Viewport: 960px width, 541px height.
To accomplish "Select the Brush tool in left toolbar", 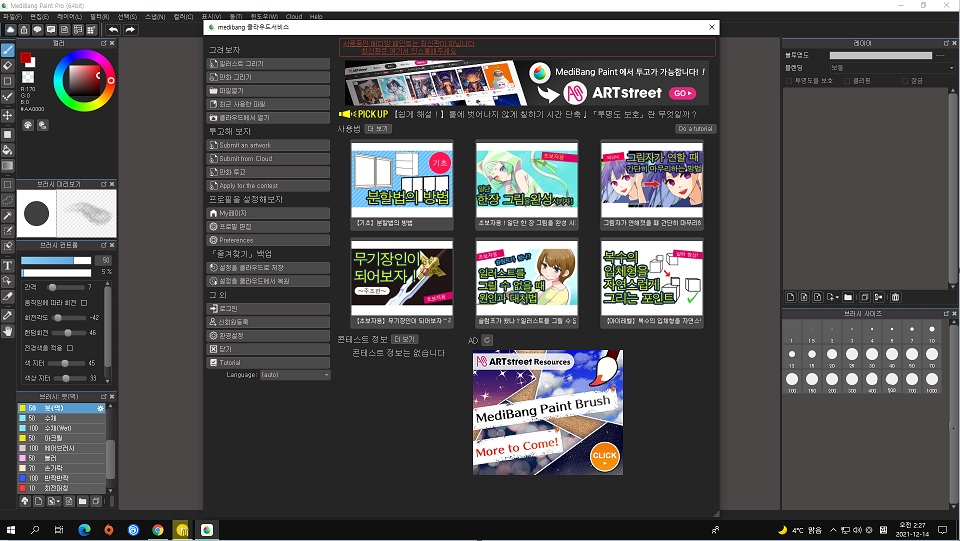I will click(7, 50).
